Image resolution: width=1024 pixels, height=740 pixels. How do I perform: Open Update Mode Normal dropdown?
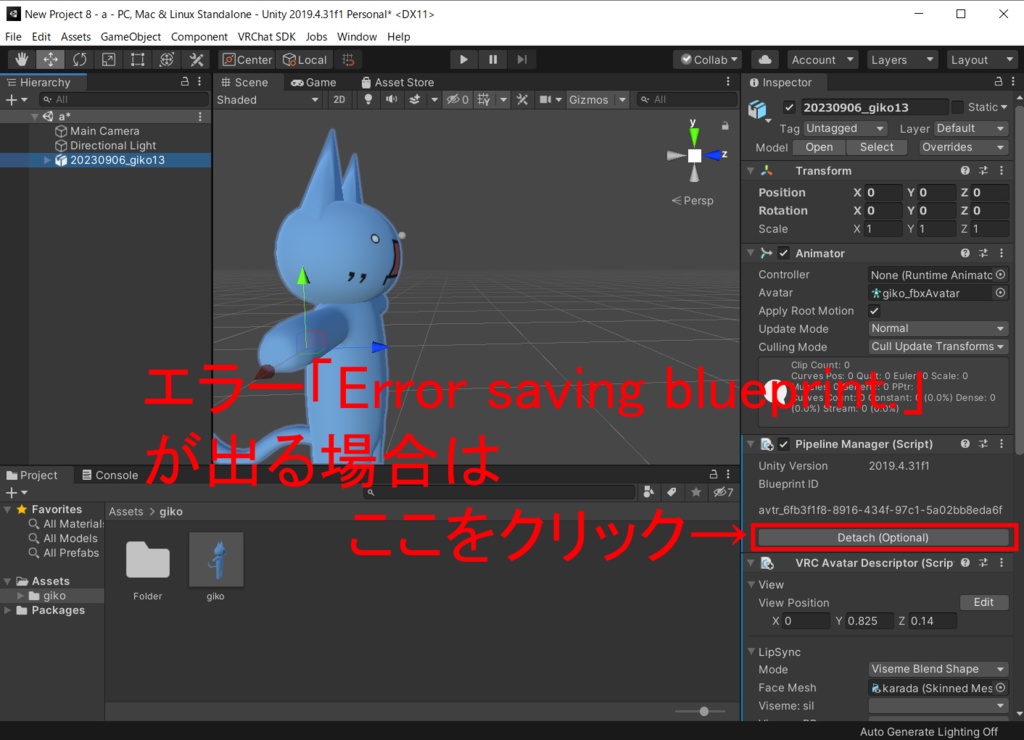[937, 328]
